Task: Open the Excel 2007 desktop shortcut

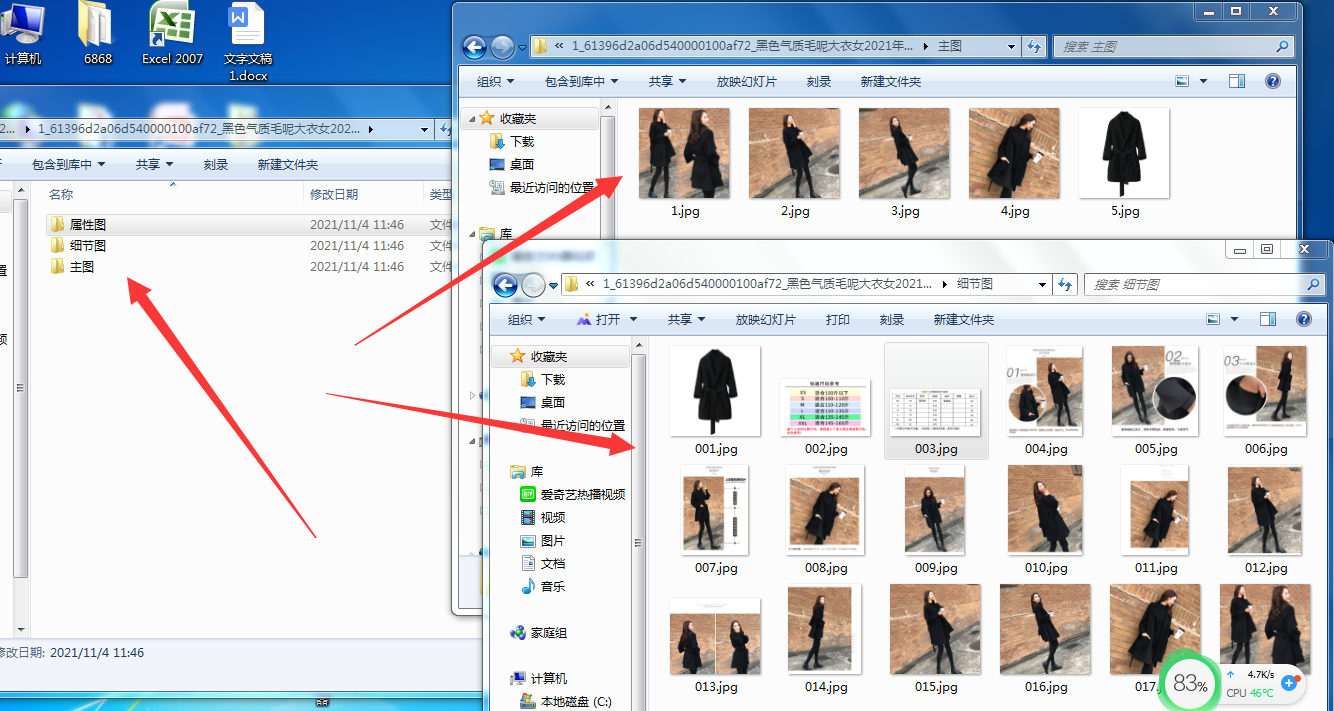Action: tap(172, 33)
